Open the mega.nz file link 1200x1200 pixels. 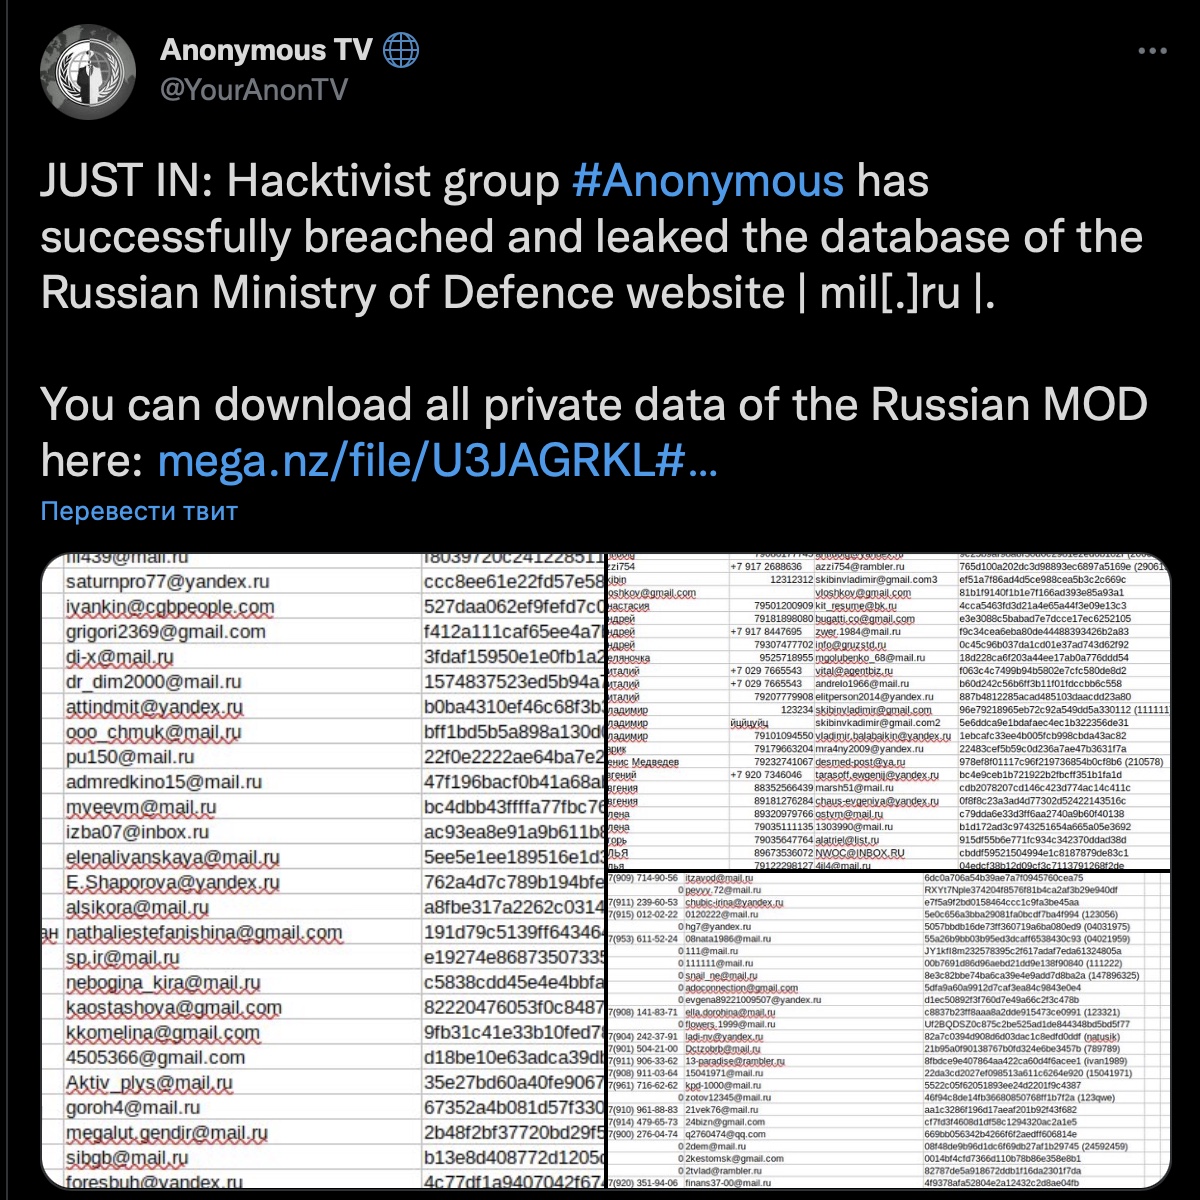[x=437, y=460]
